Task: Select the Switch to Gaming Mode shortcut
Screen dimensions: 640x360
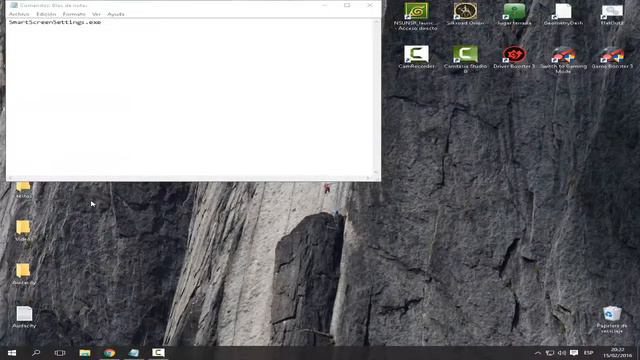Action: [x=563, y=59]
